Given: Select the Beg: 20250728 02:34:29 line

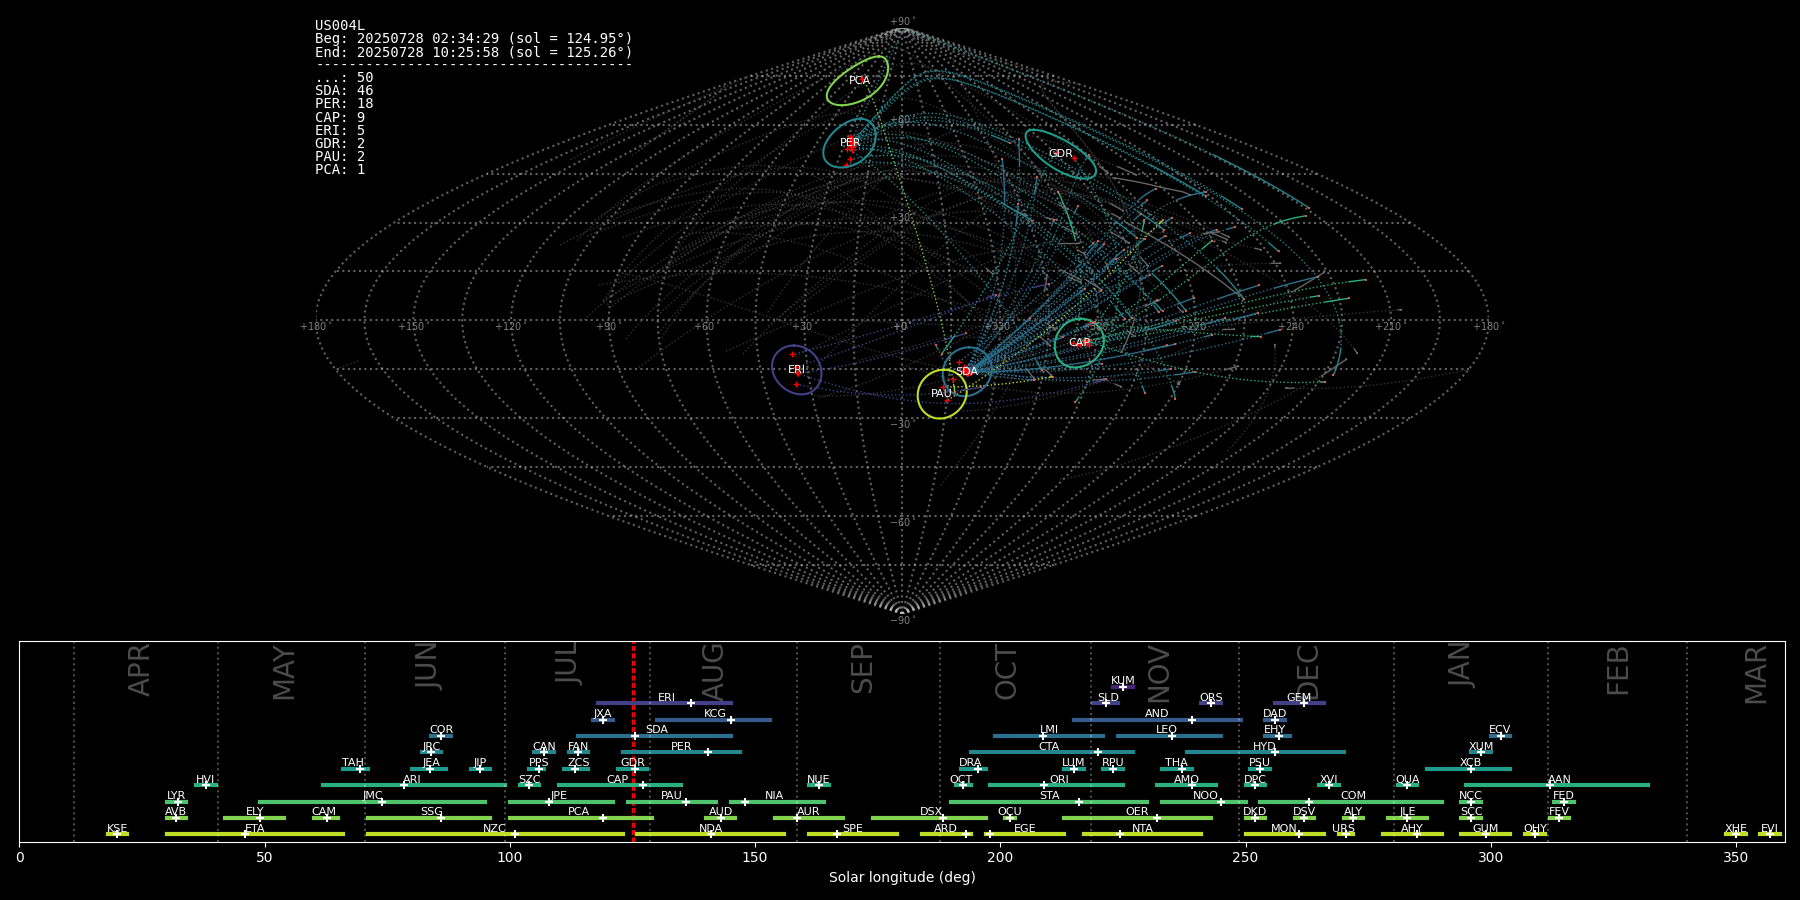Looking at the screenshot, I should [474, 39].
